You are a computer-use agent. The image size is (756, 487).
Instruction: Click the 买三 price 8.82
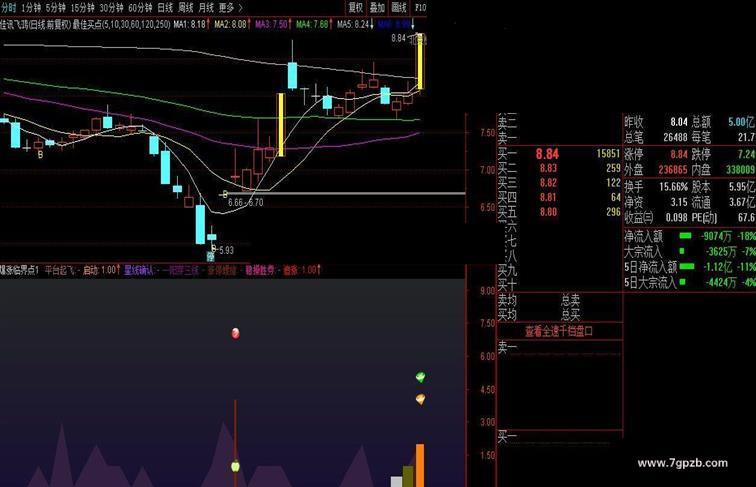(x=548, y=183)
